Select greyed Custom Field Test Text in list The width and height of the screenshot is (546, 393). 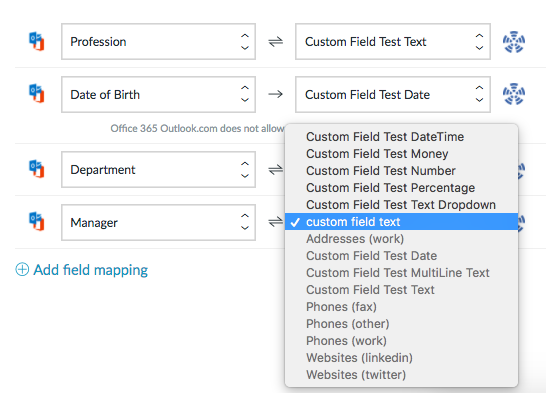(401, 290)
